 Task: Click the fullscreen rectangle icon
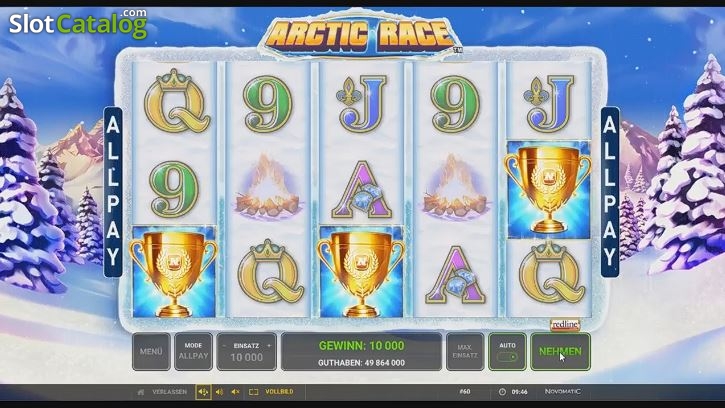253,392
